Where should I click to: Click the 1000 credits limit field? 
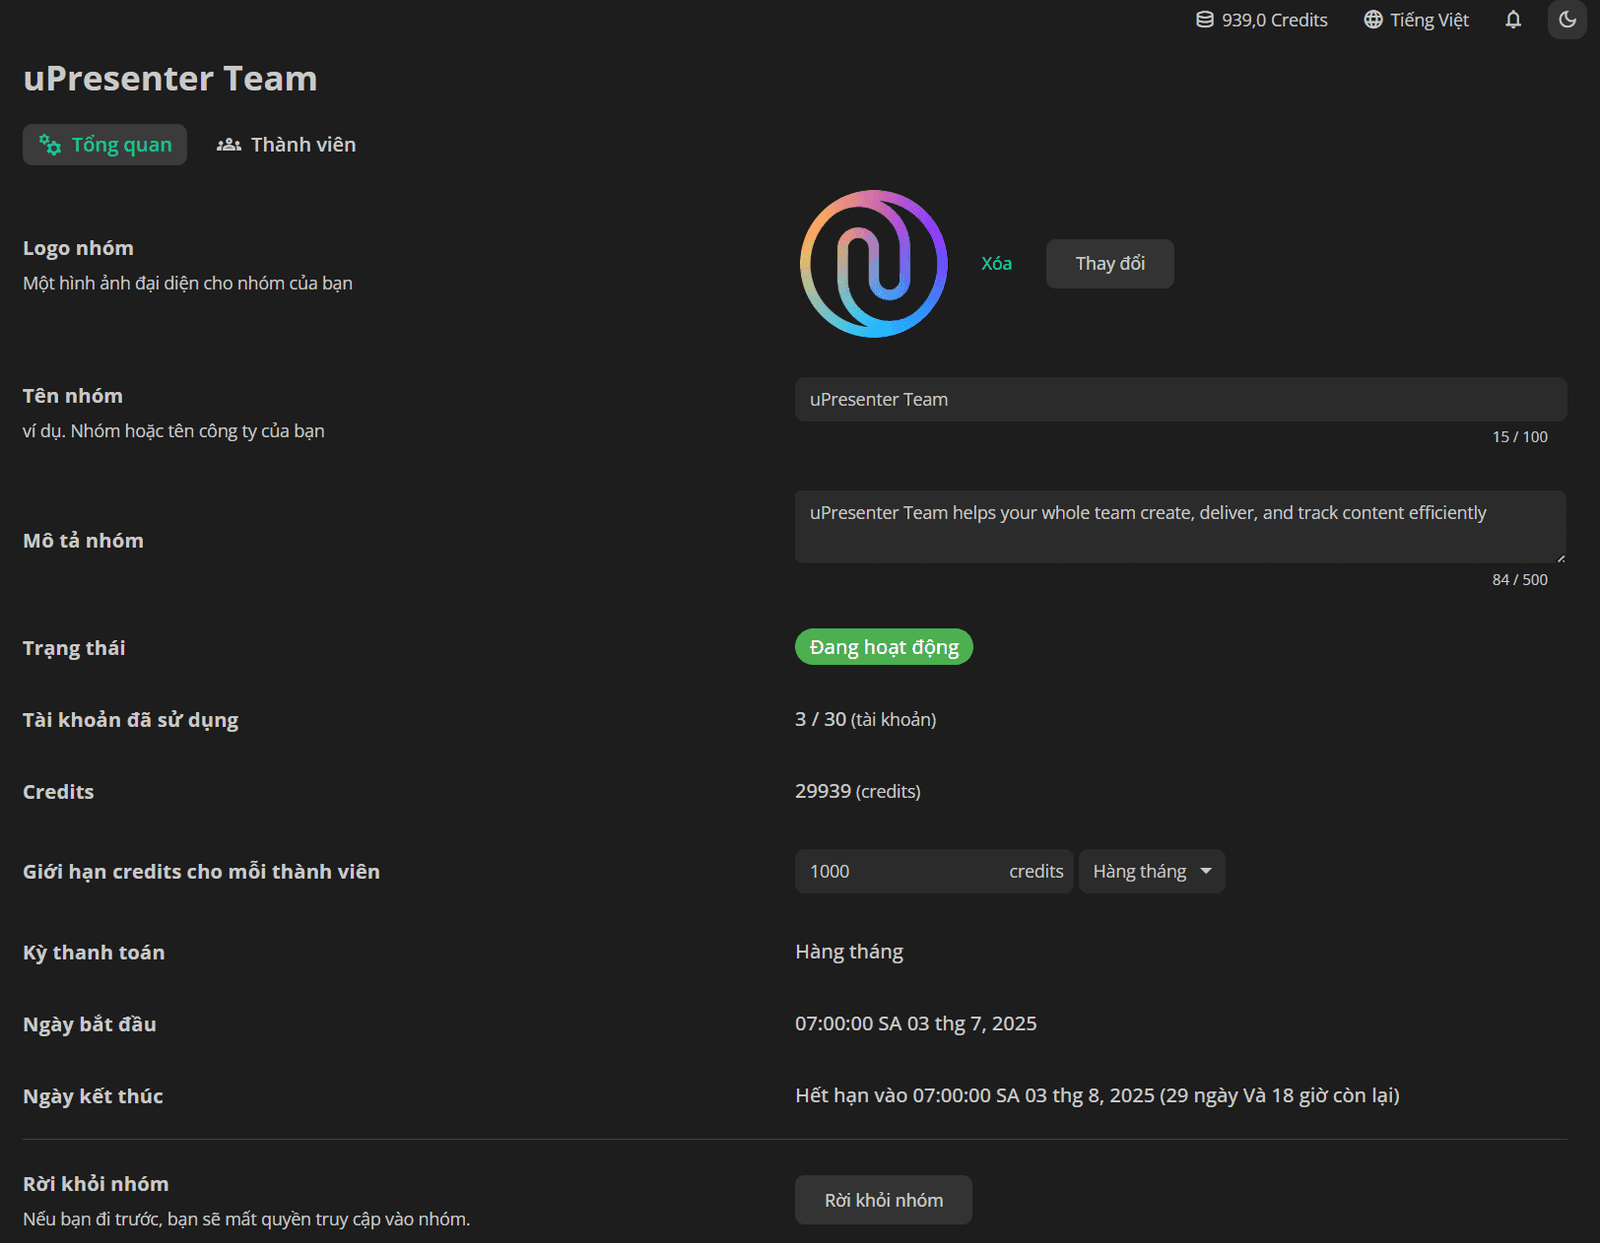pos(934,871)
